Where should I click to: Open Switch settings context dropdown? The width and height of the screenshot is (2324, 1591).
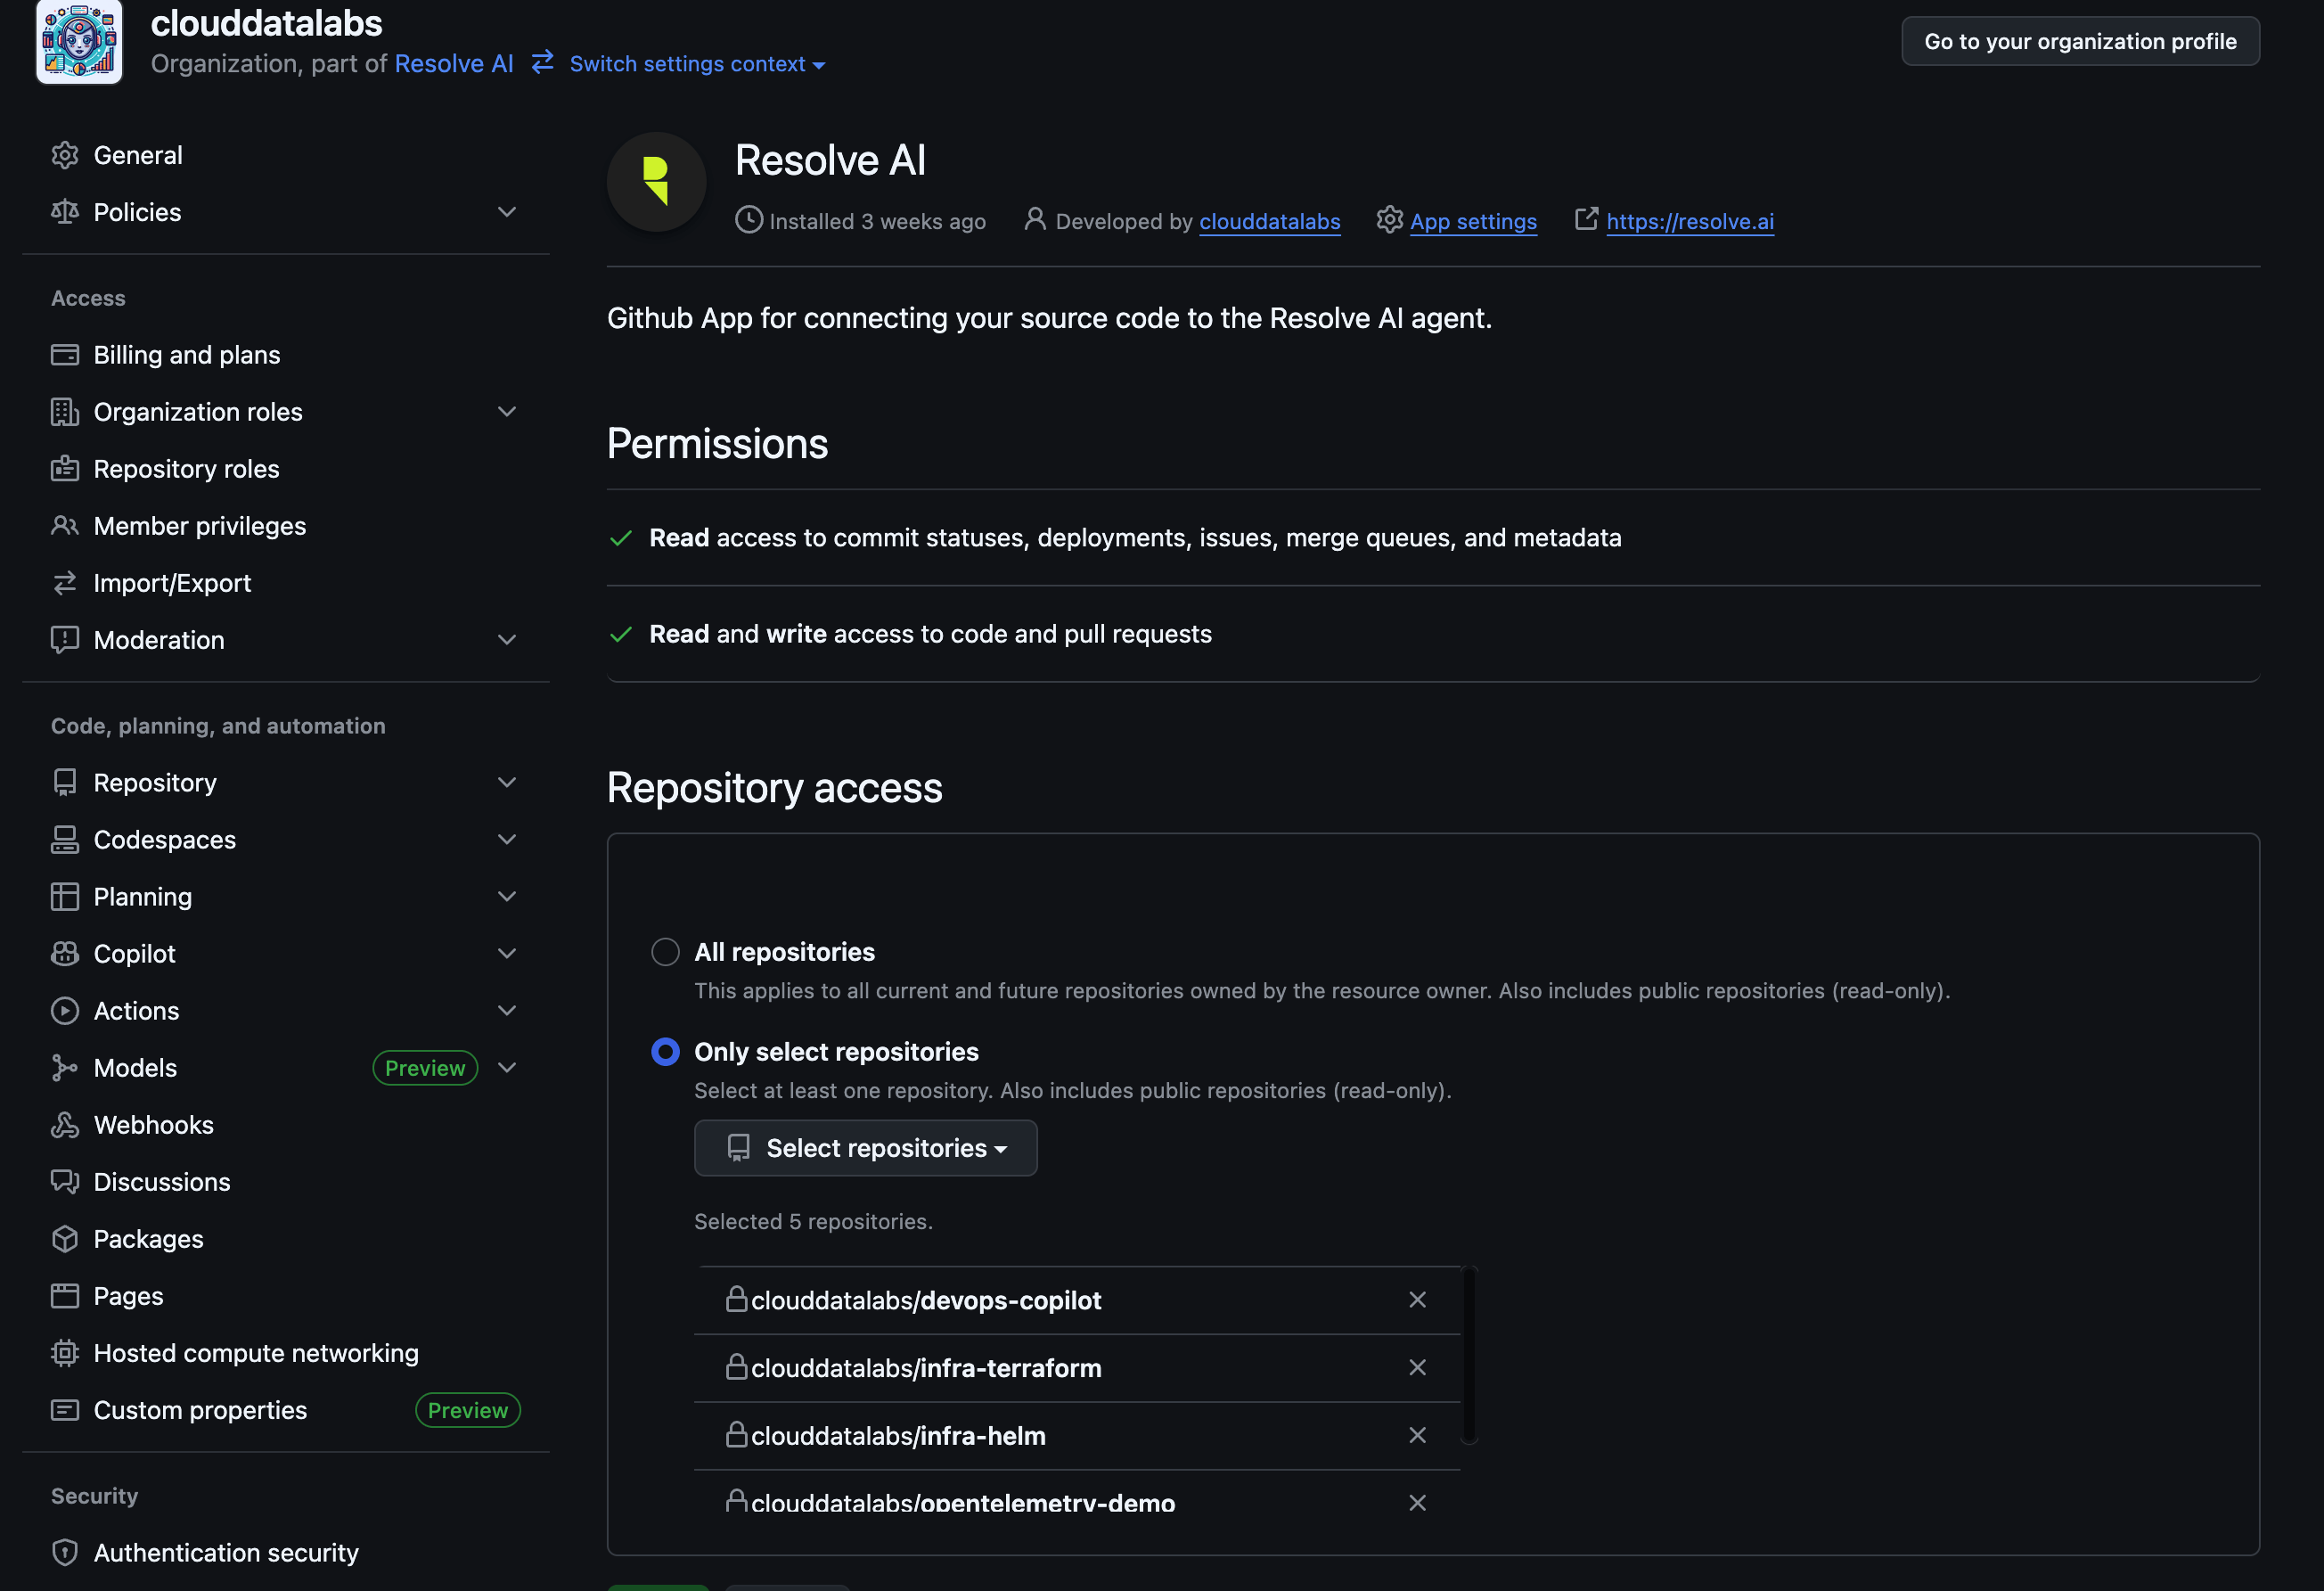point(697,64)
